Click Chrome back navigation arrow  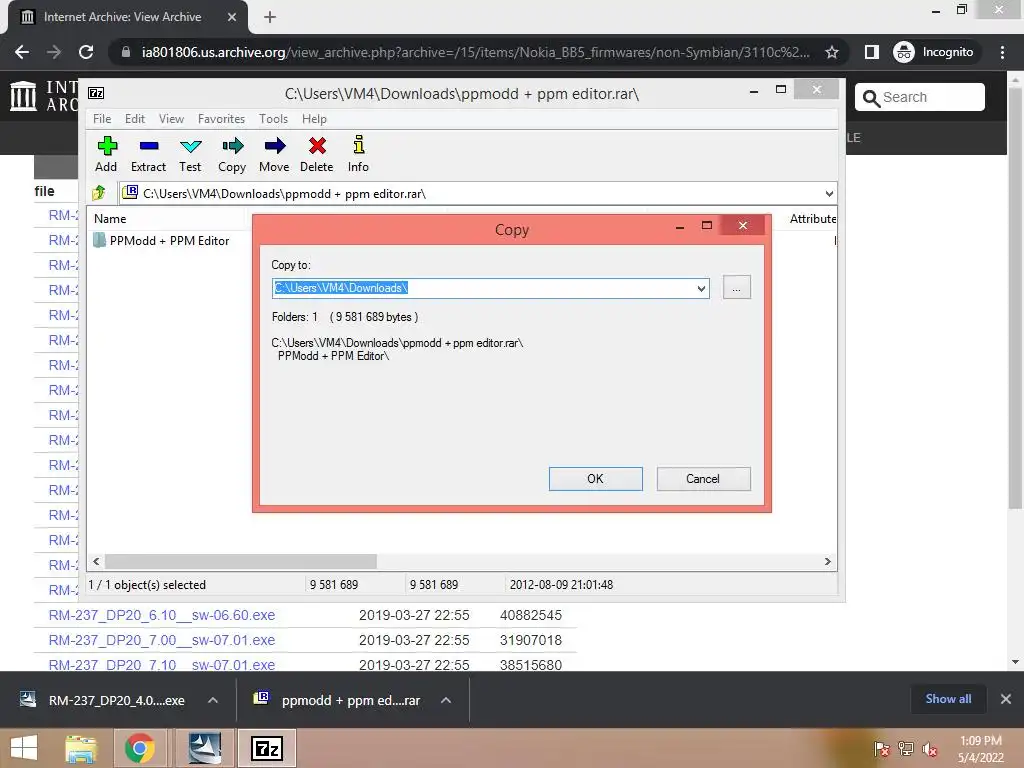(22, 52)
